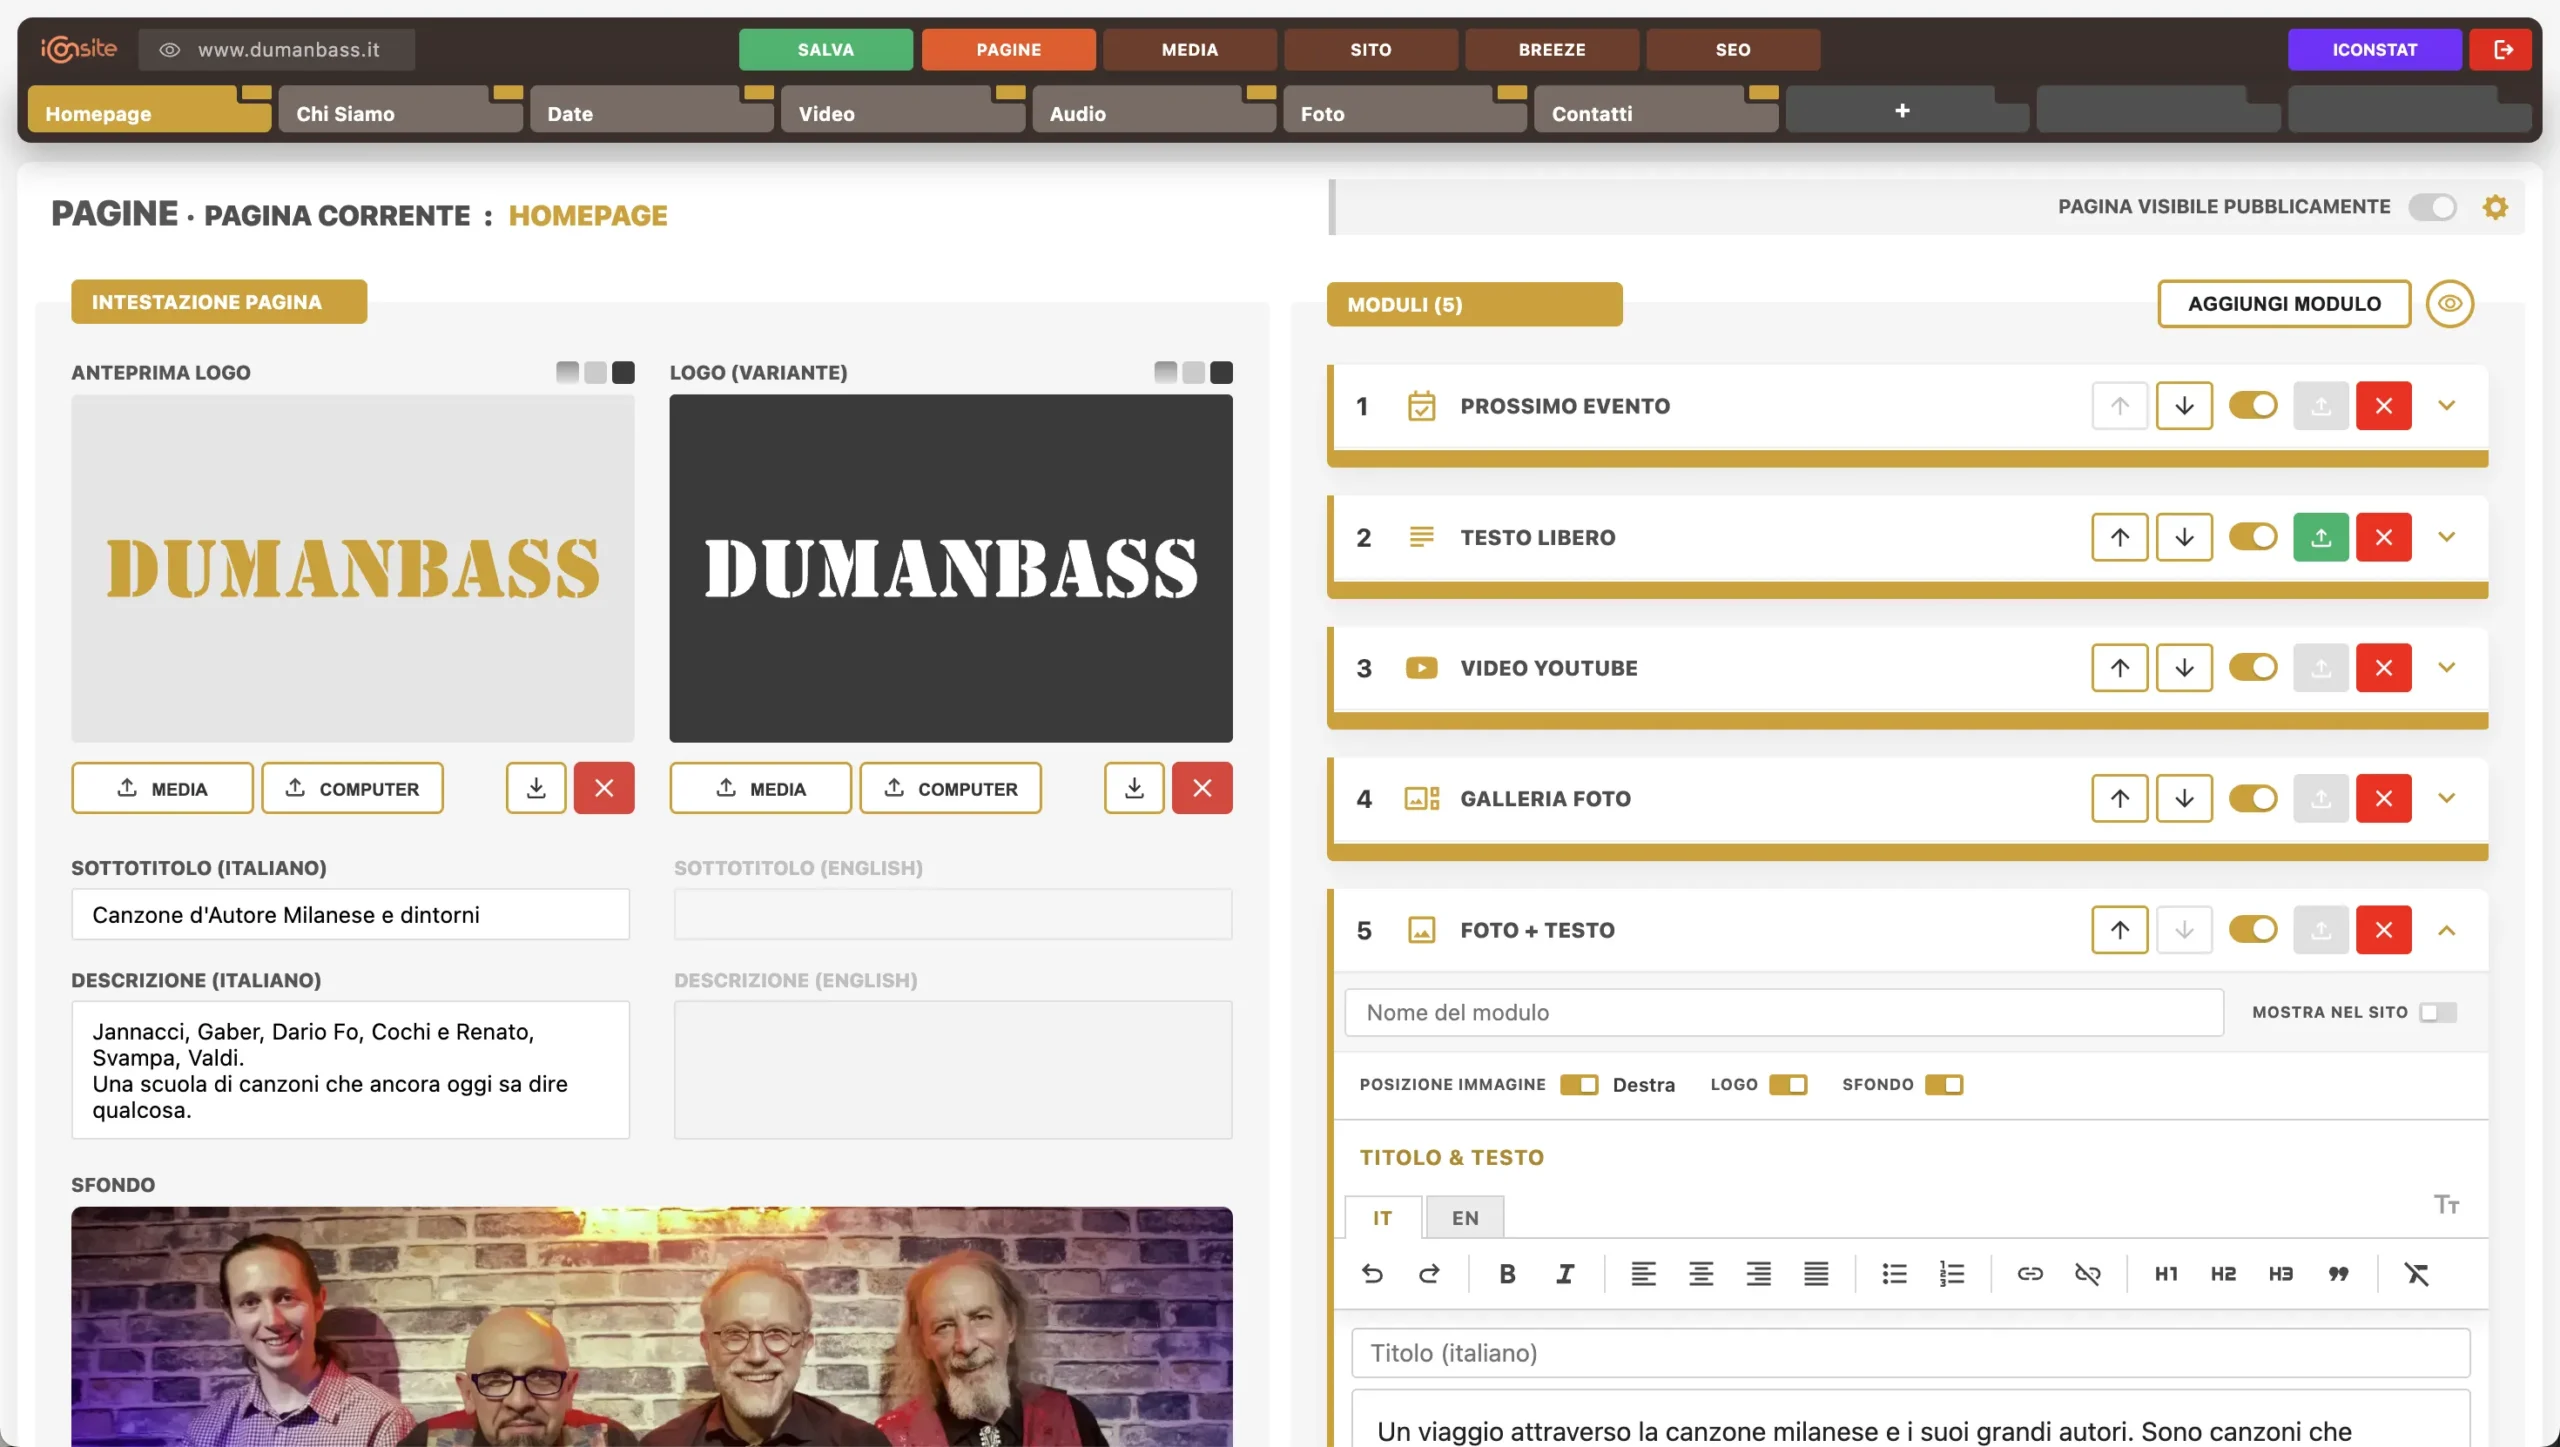2560x1447 pixels.
Task: Click the AGGIUNGI MODULO button
Action: pyautogui.click(x=2284, y=303)
